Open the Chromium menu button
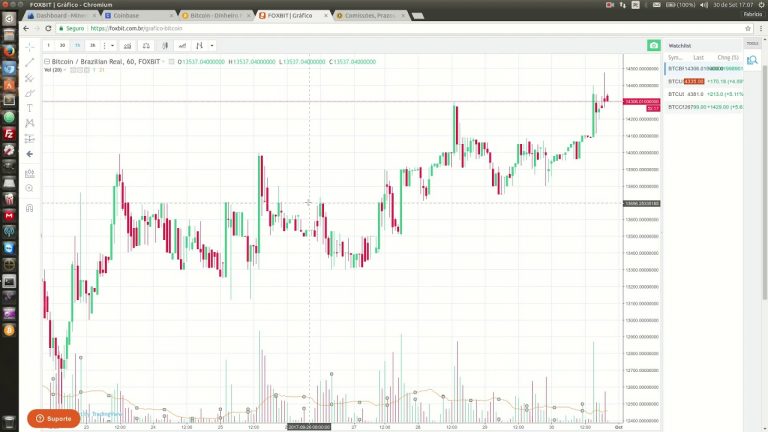The image size is (768, 432). pyautogui.click(x=761, y=28)
